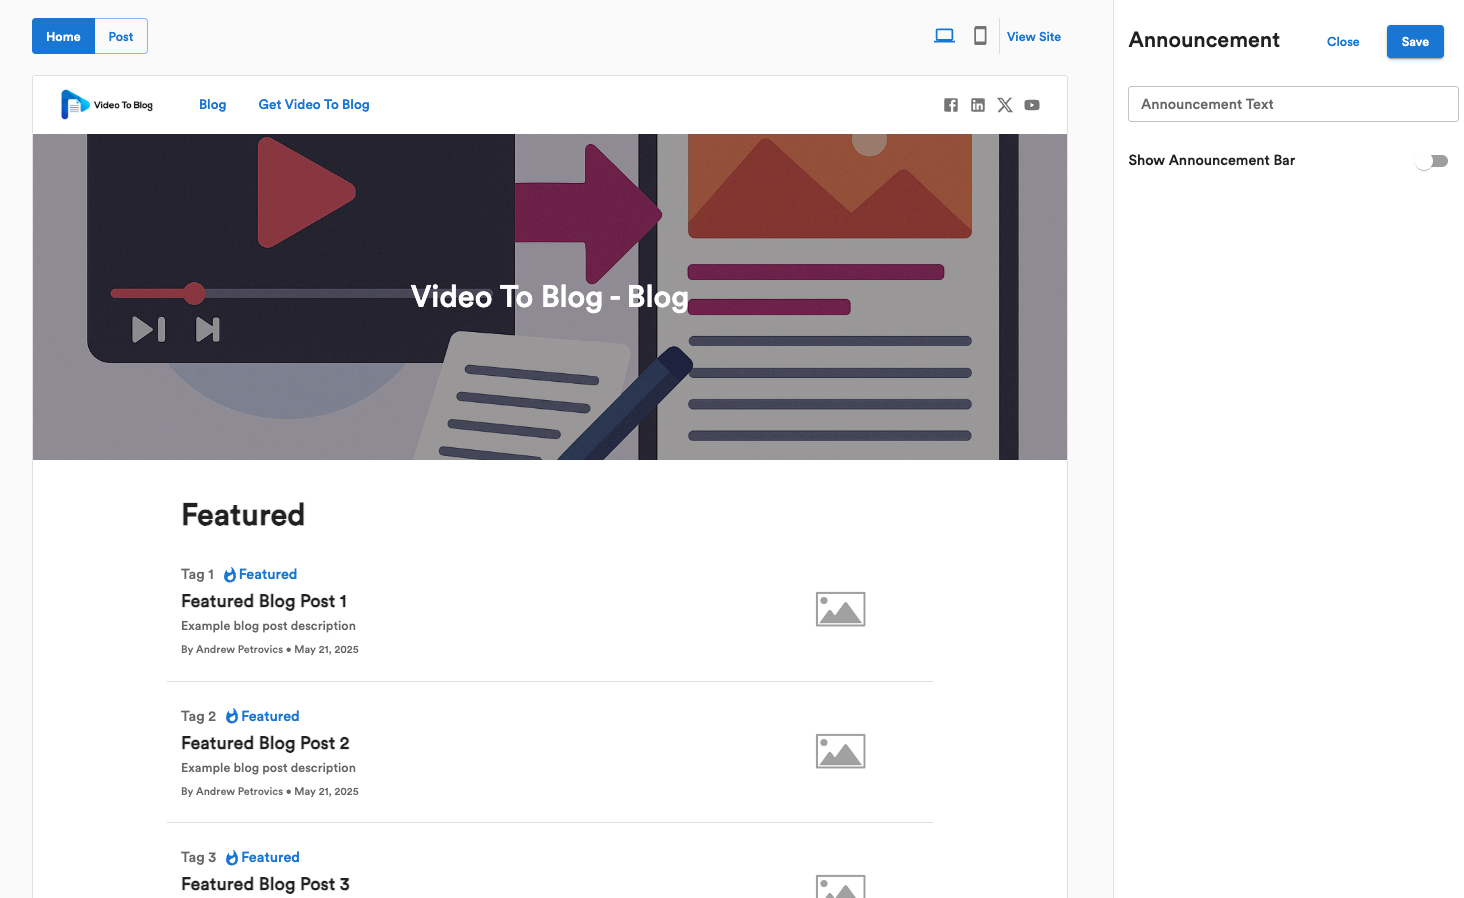Open the LinkedIn social icon
The height and width of the screenshot is (898, 1464).
978,105
